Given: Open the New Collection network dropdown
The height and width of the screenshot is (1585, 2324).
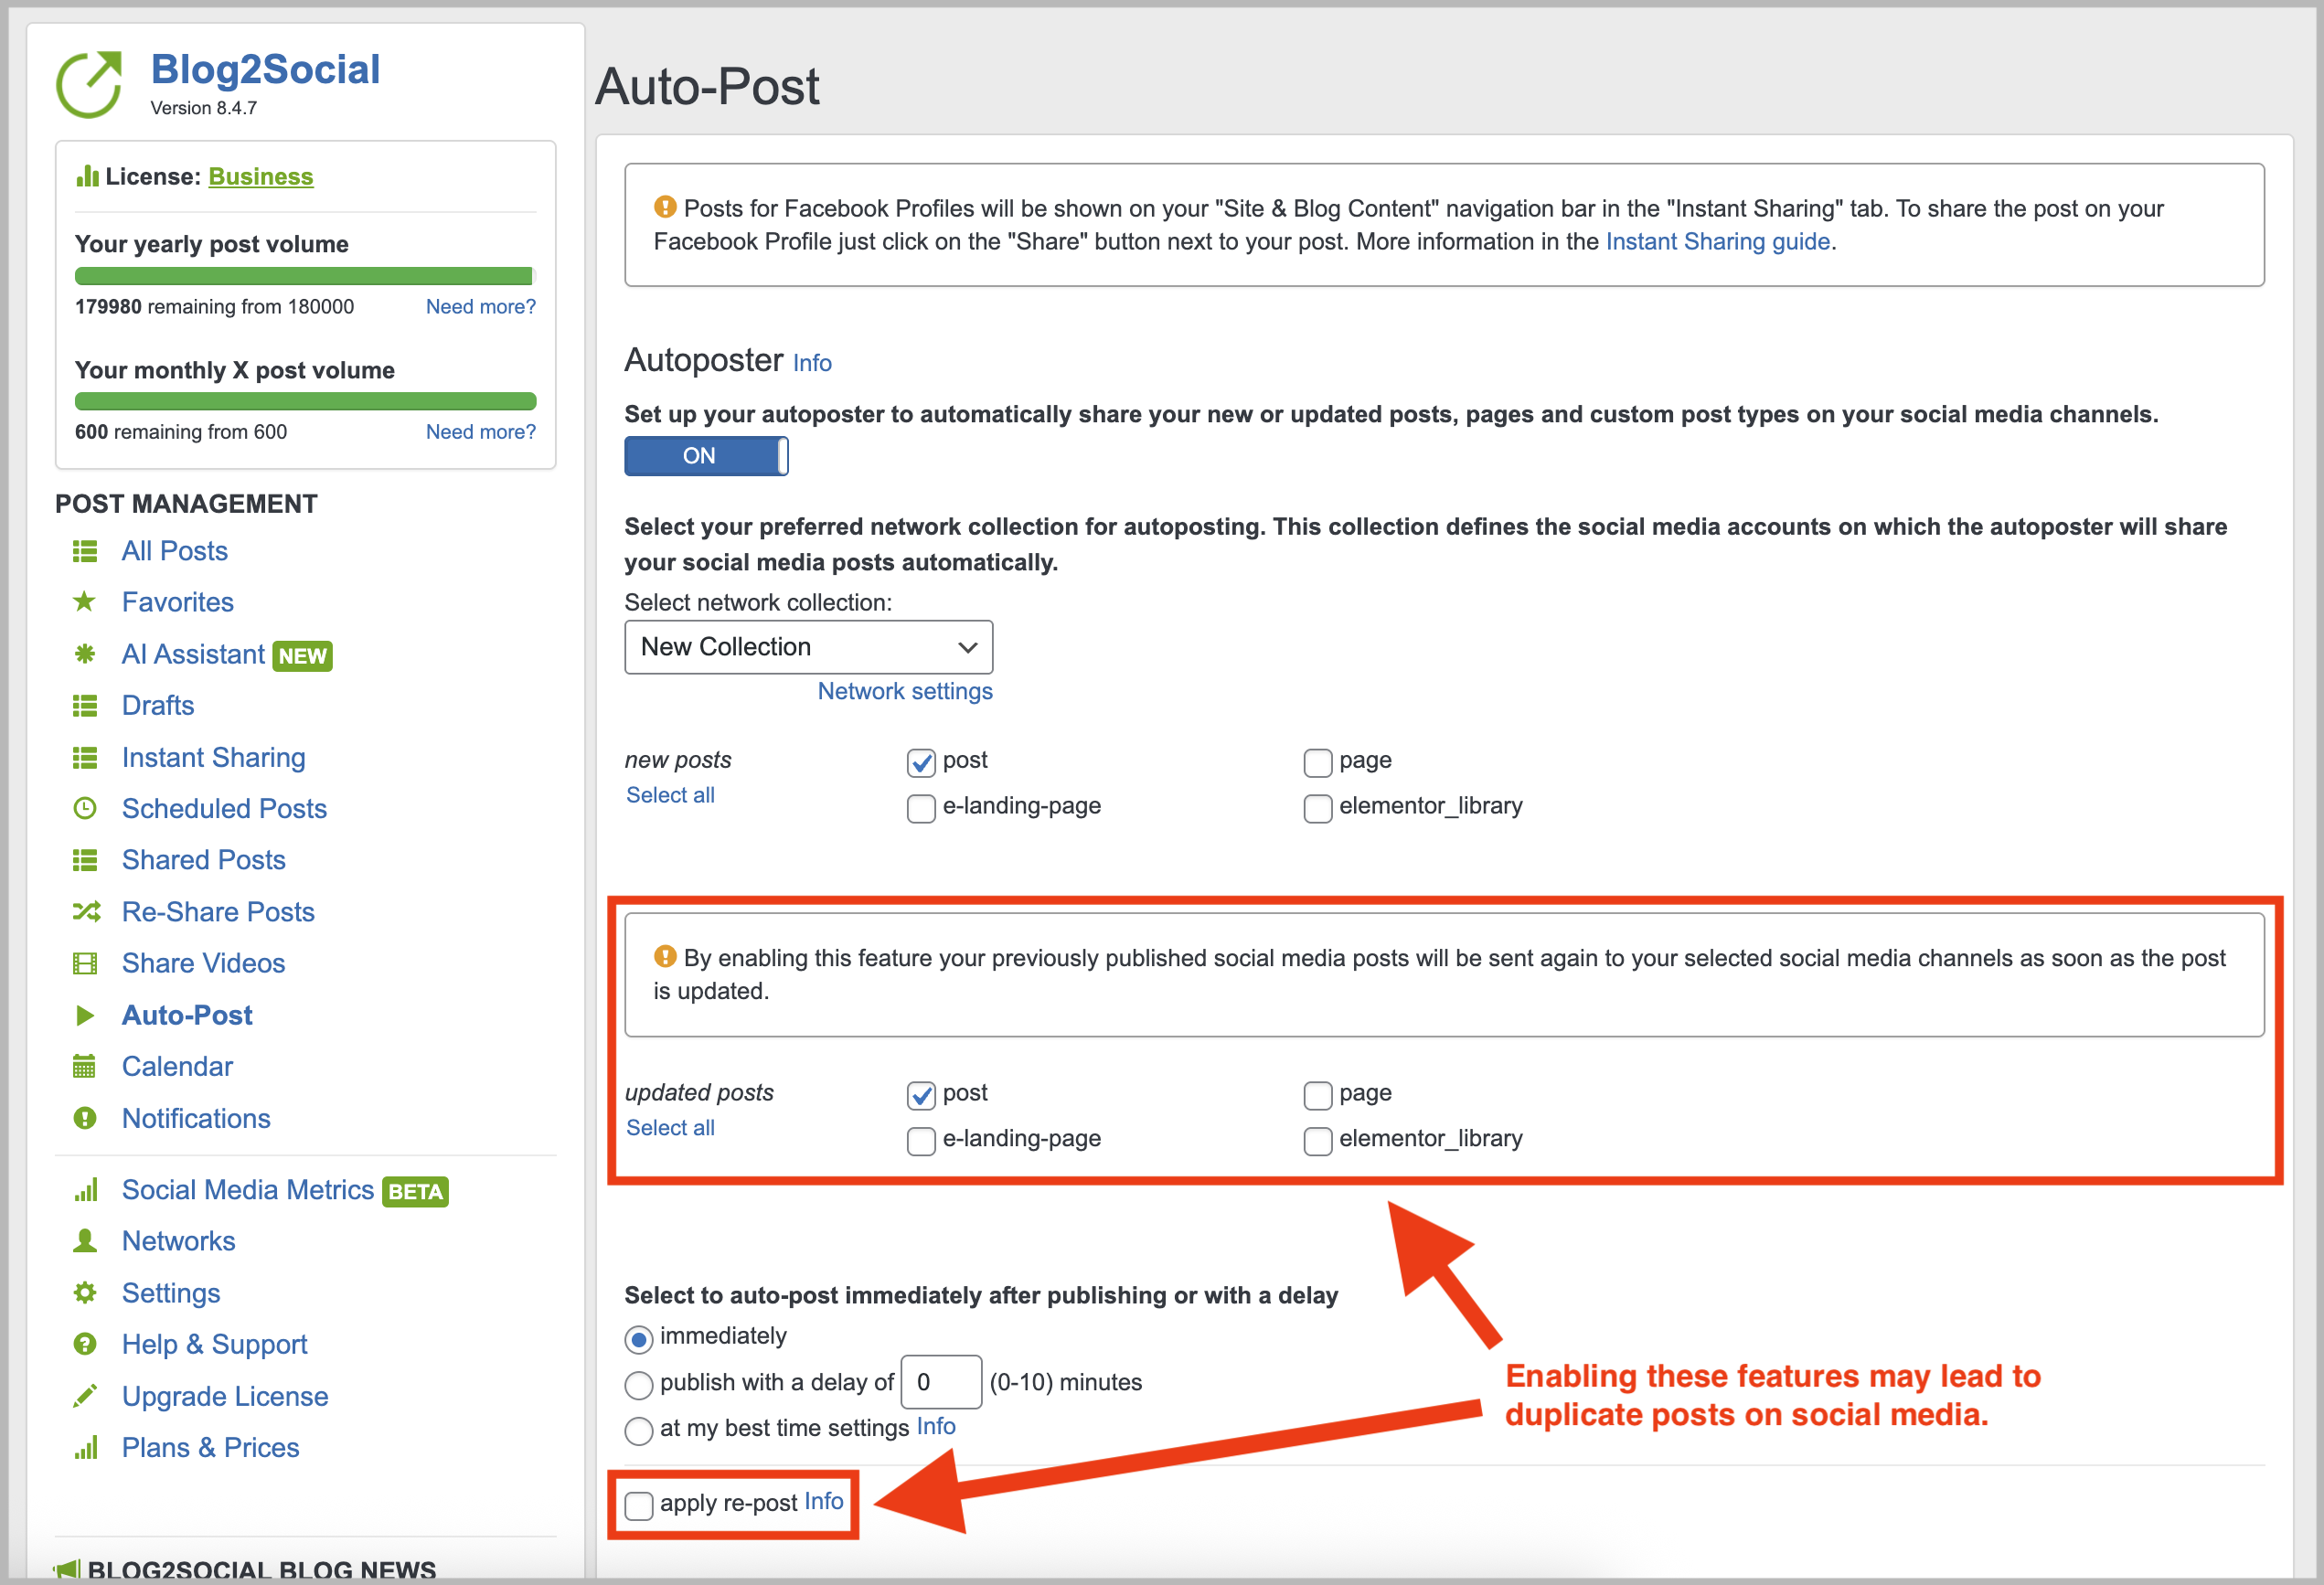Looking at the screenshot, I should tap(808, 647).
